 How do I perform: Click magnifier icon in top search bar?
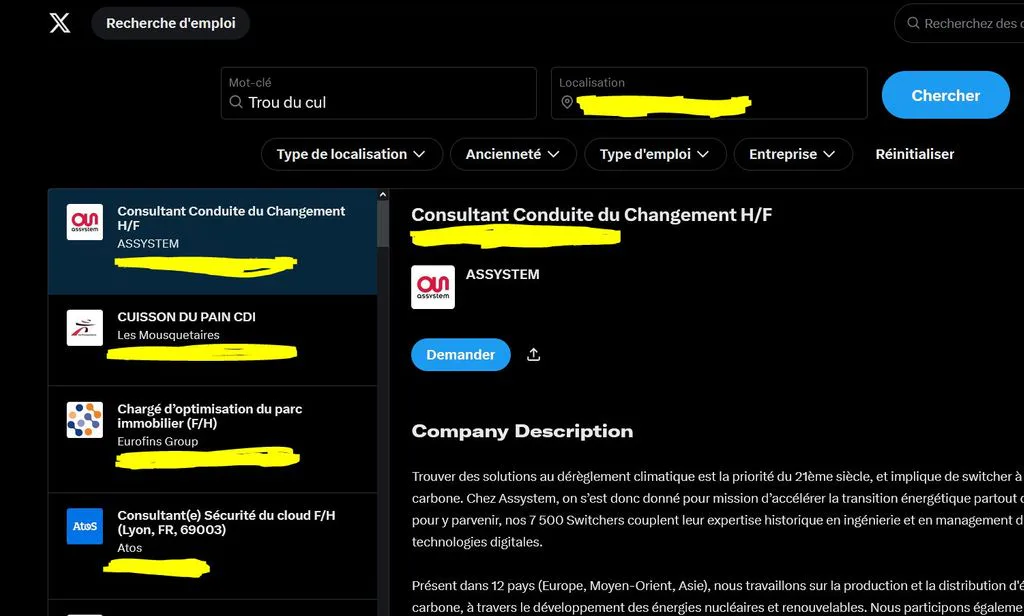[913, 23]
